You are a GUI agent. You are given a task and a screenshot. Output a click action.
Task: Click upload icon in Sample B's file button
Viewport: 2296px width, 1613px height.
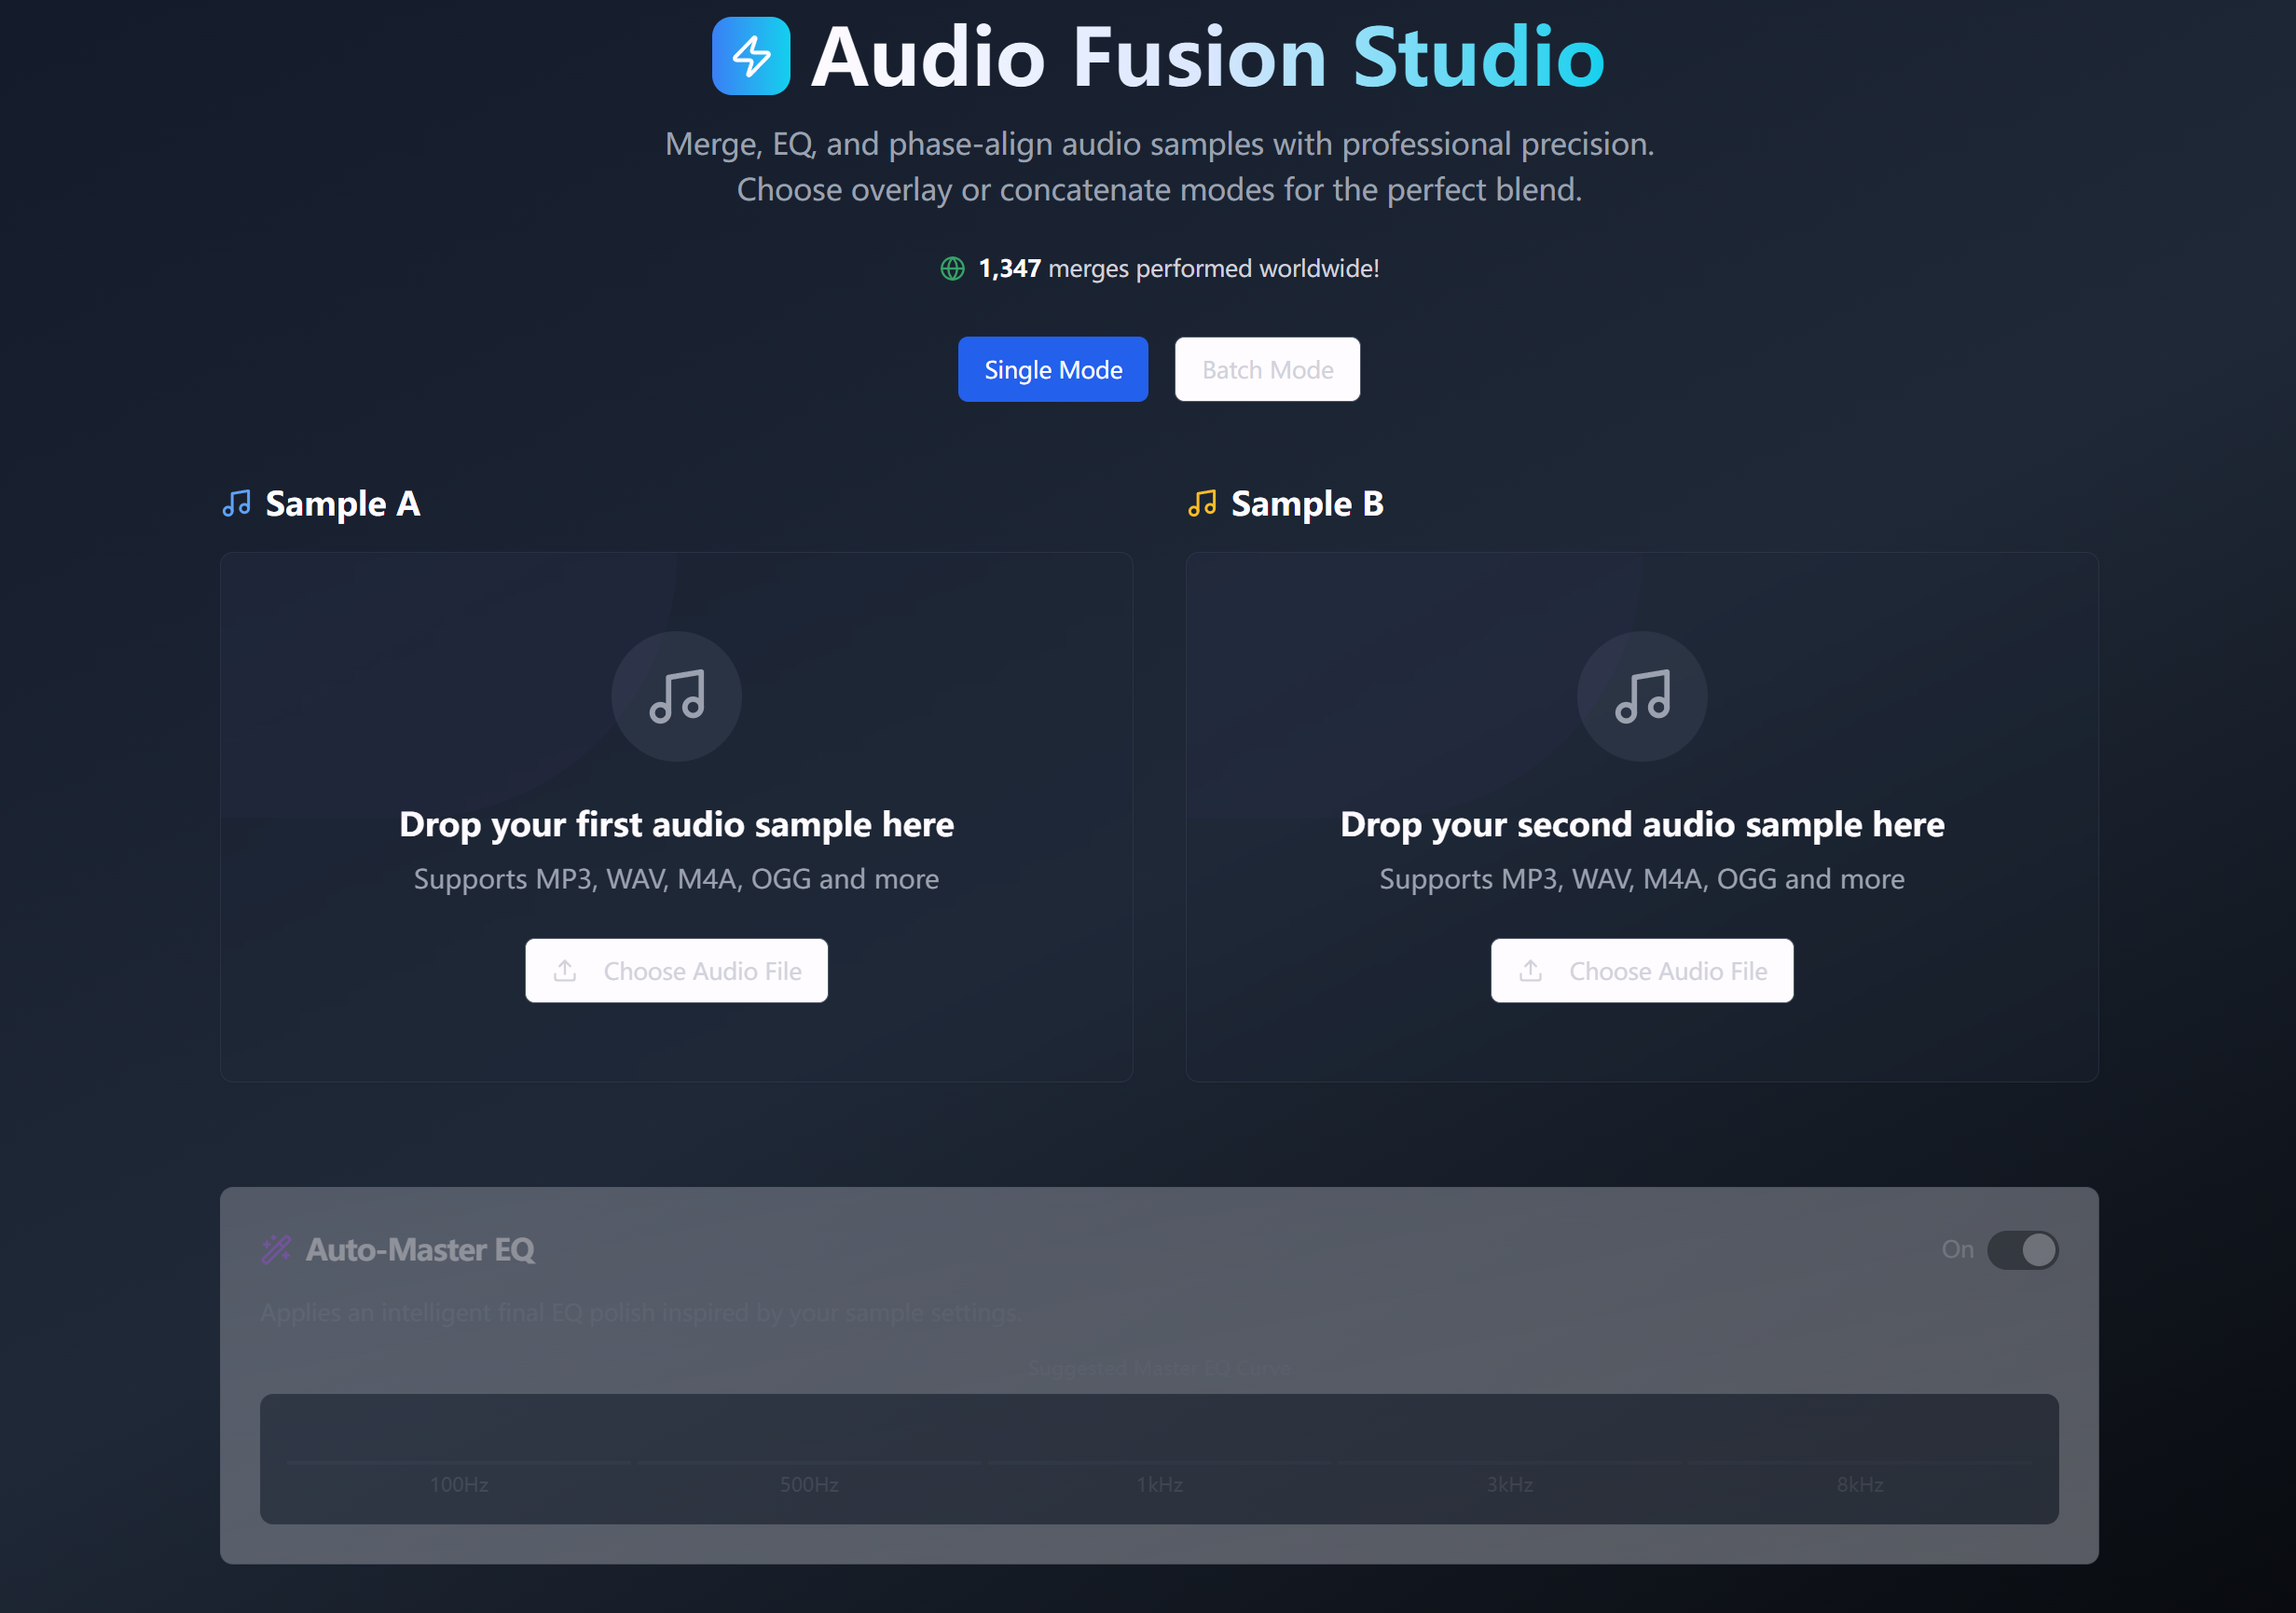click(x=1530, y=970)
